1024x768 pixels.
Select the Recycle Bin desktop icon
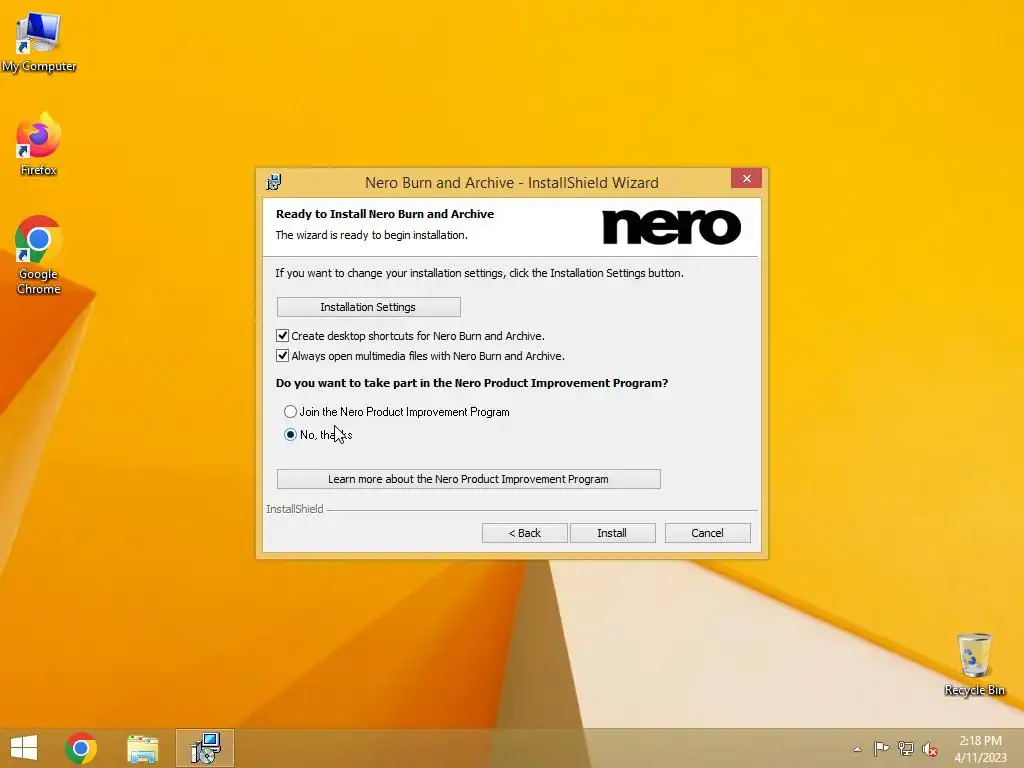click(x=974, y=664)
